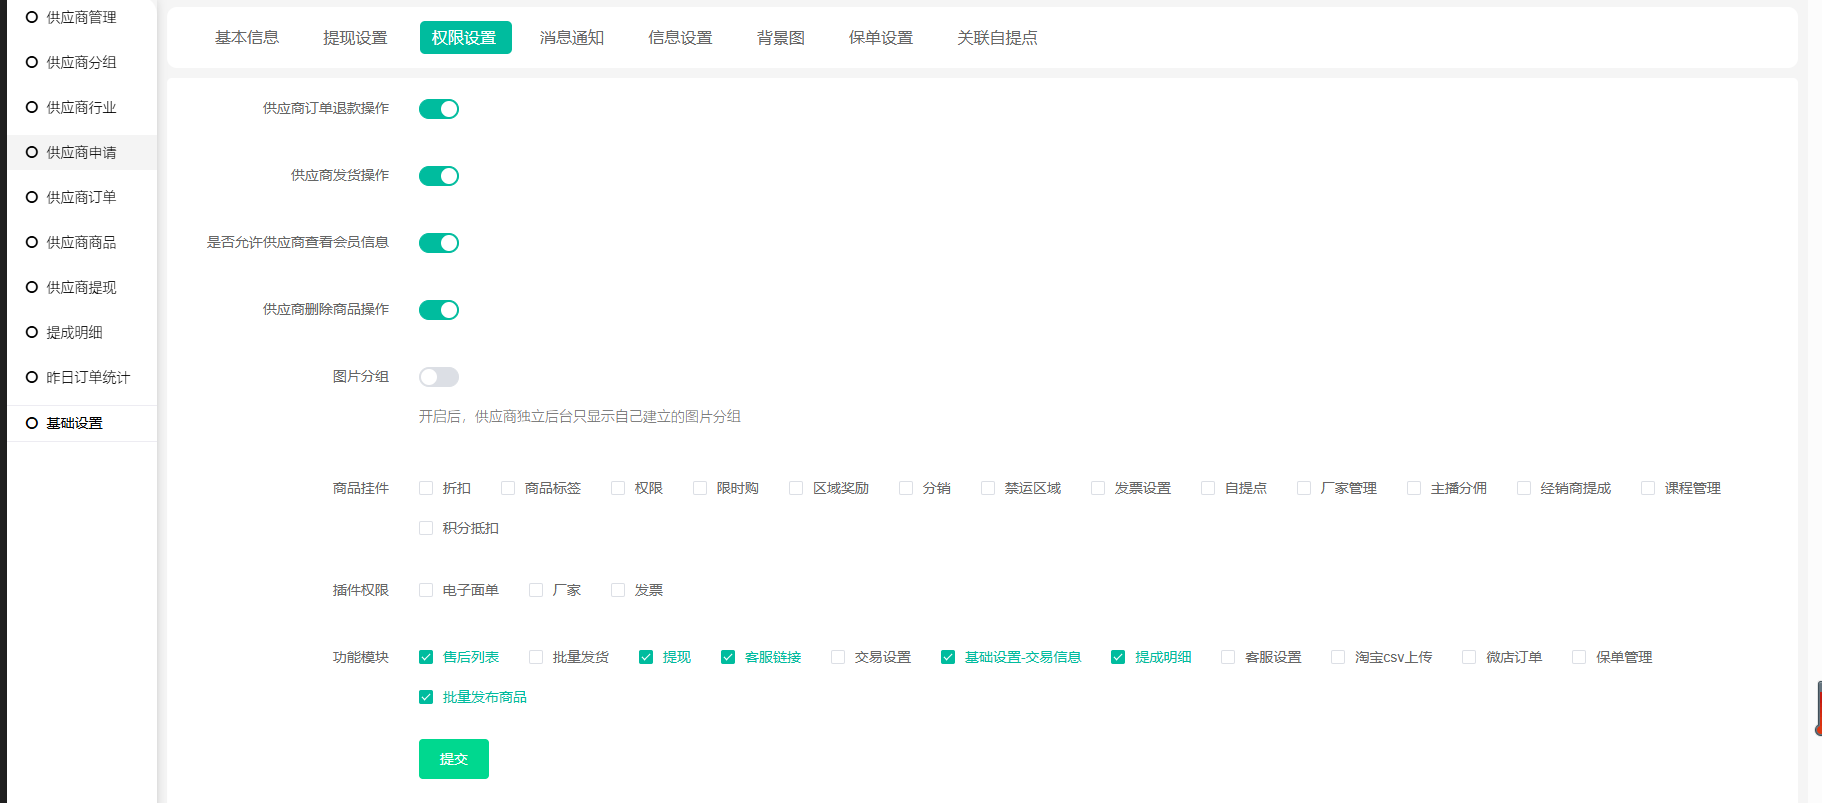Turn off 供应商删除商品操作 switch
1822x803 pixels.
pyautogui.click(x=438, y=310)
